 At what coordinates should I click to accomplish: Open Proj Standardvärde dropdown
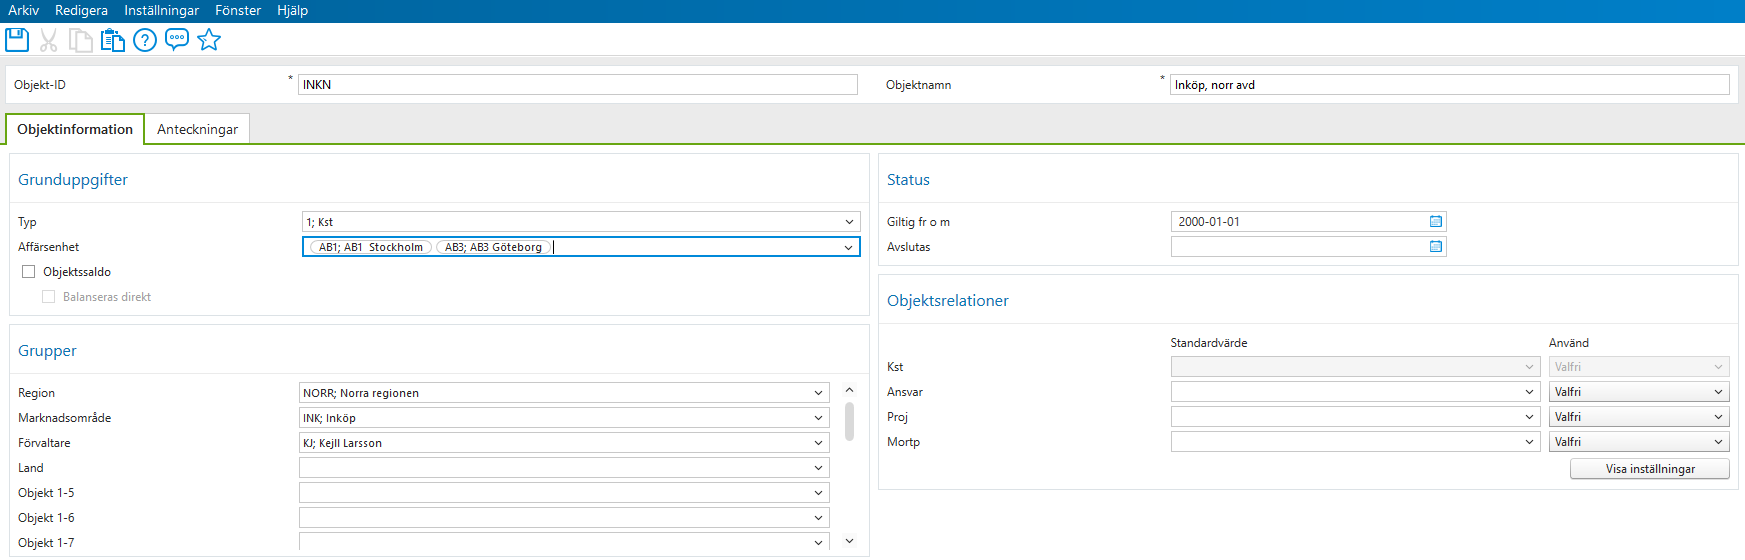[x=1529, y=417]
